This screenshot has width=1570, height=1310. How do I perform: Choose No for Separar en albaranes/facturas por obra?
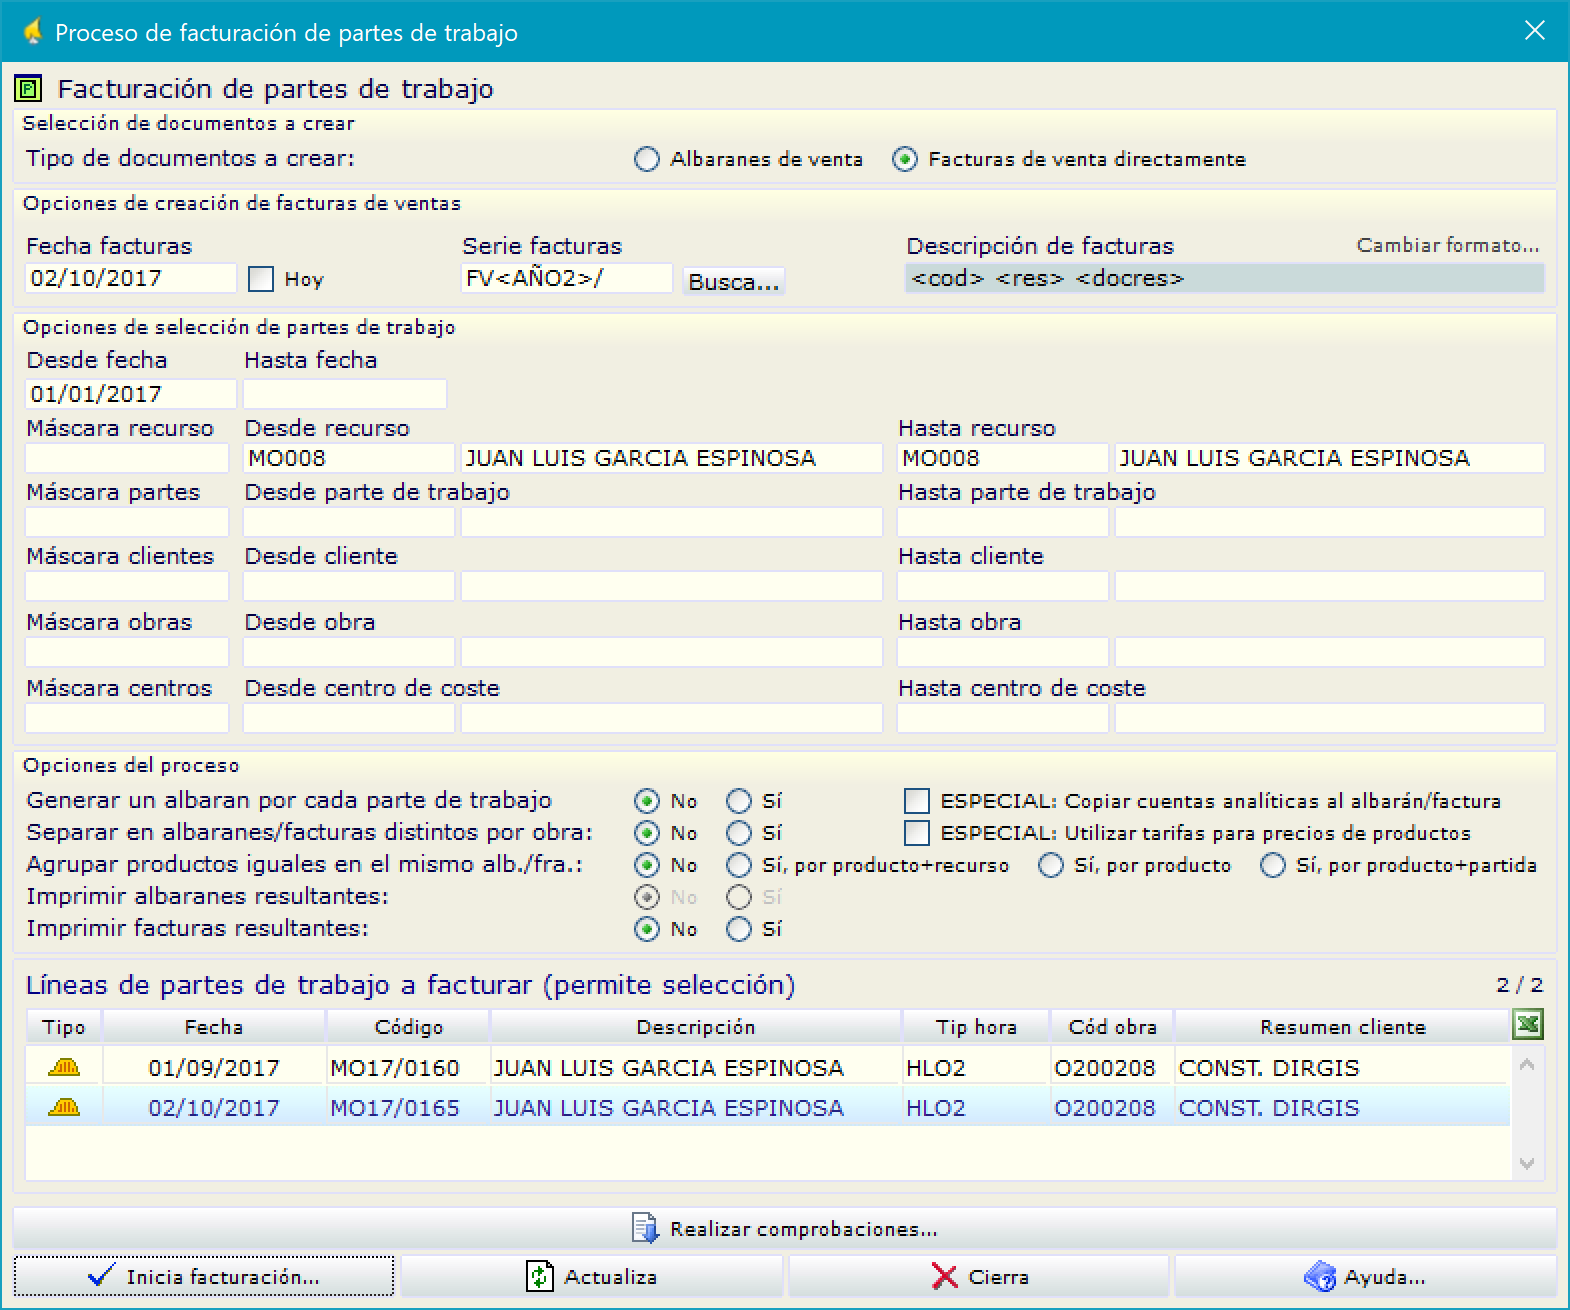point(647,833)
